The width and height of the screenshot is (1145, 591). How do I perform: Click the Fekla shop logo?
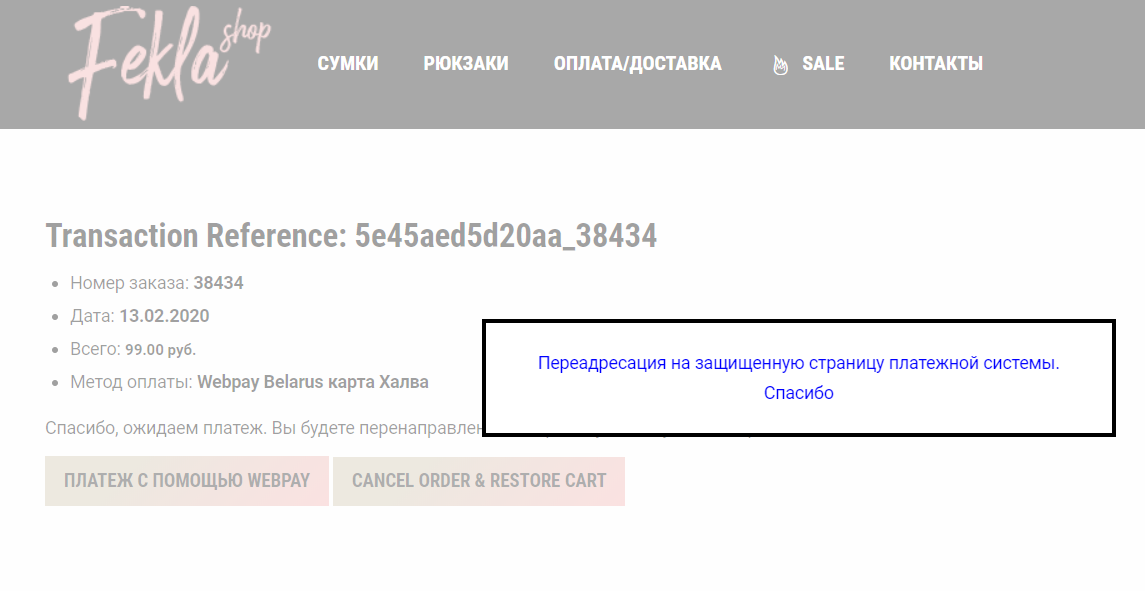tap(169, 62)
